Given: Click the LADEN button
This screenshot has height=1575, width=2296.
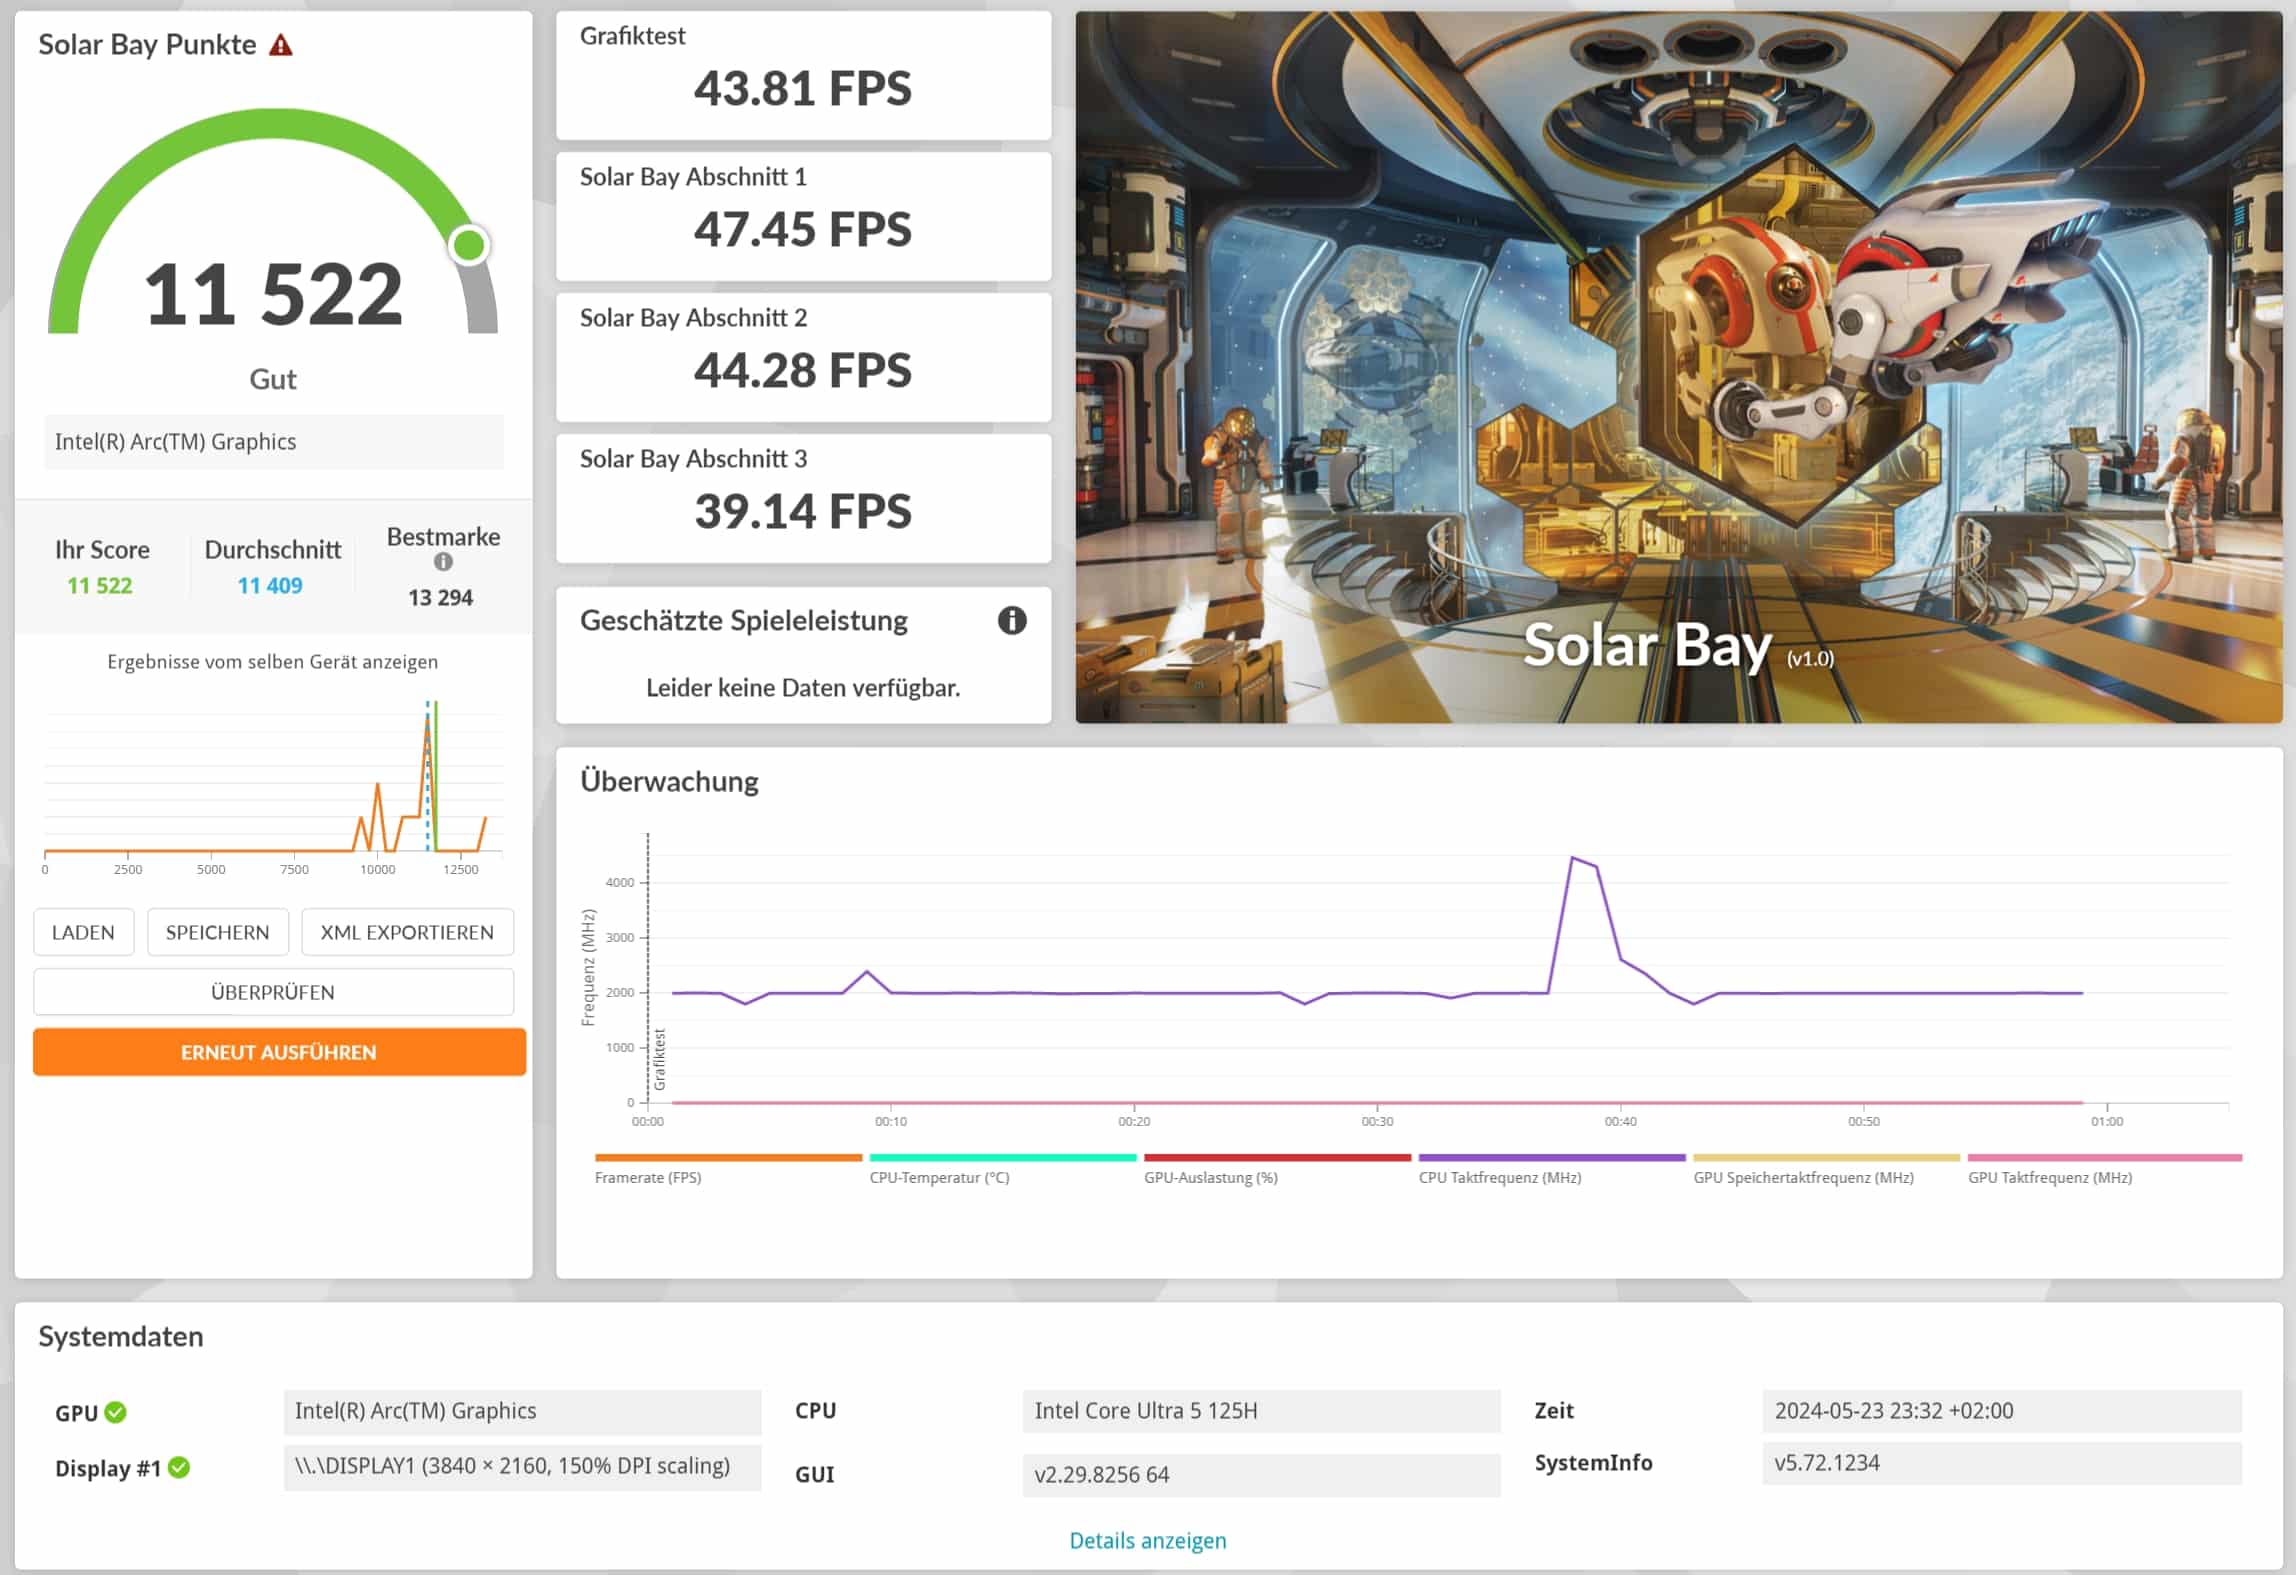Looking at the screenshot, I should pyautogui.click(x=83, y=932).
